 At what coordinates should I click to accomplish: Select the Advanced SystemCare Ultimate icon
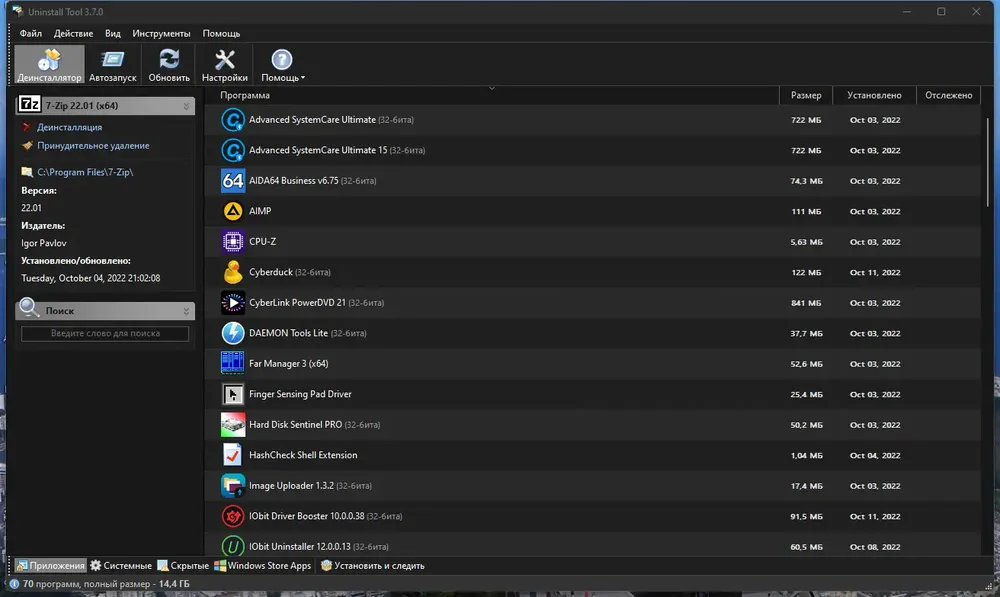click(x=233, y=120)
